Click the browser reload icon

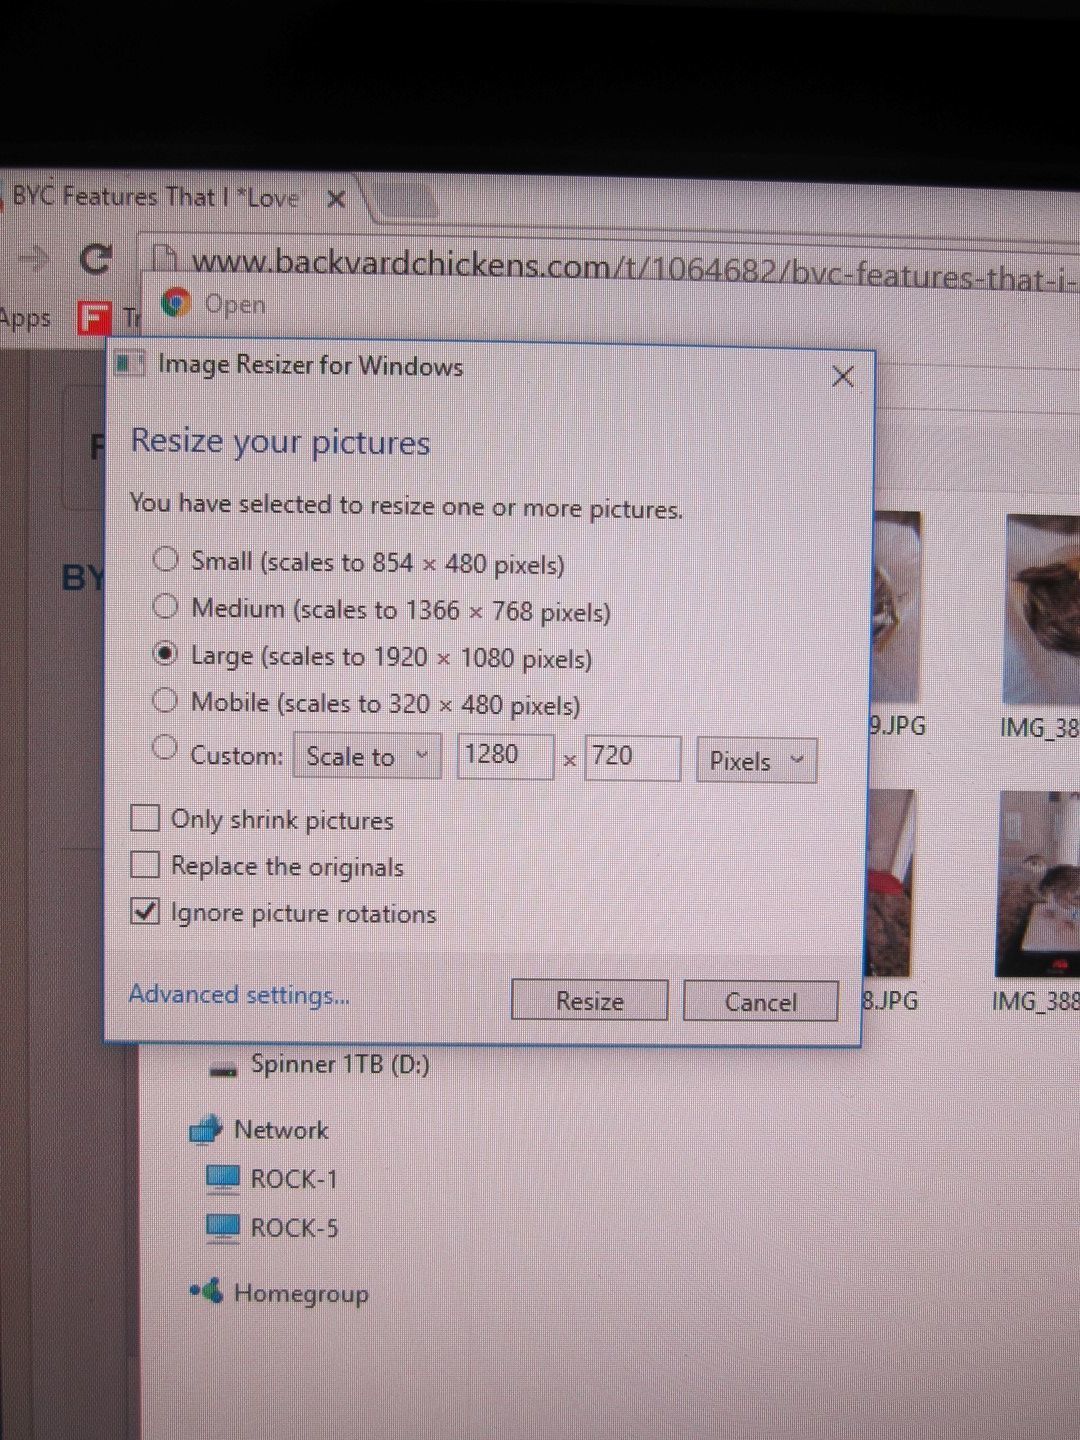(x=95, y=260)
